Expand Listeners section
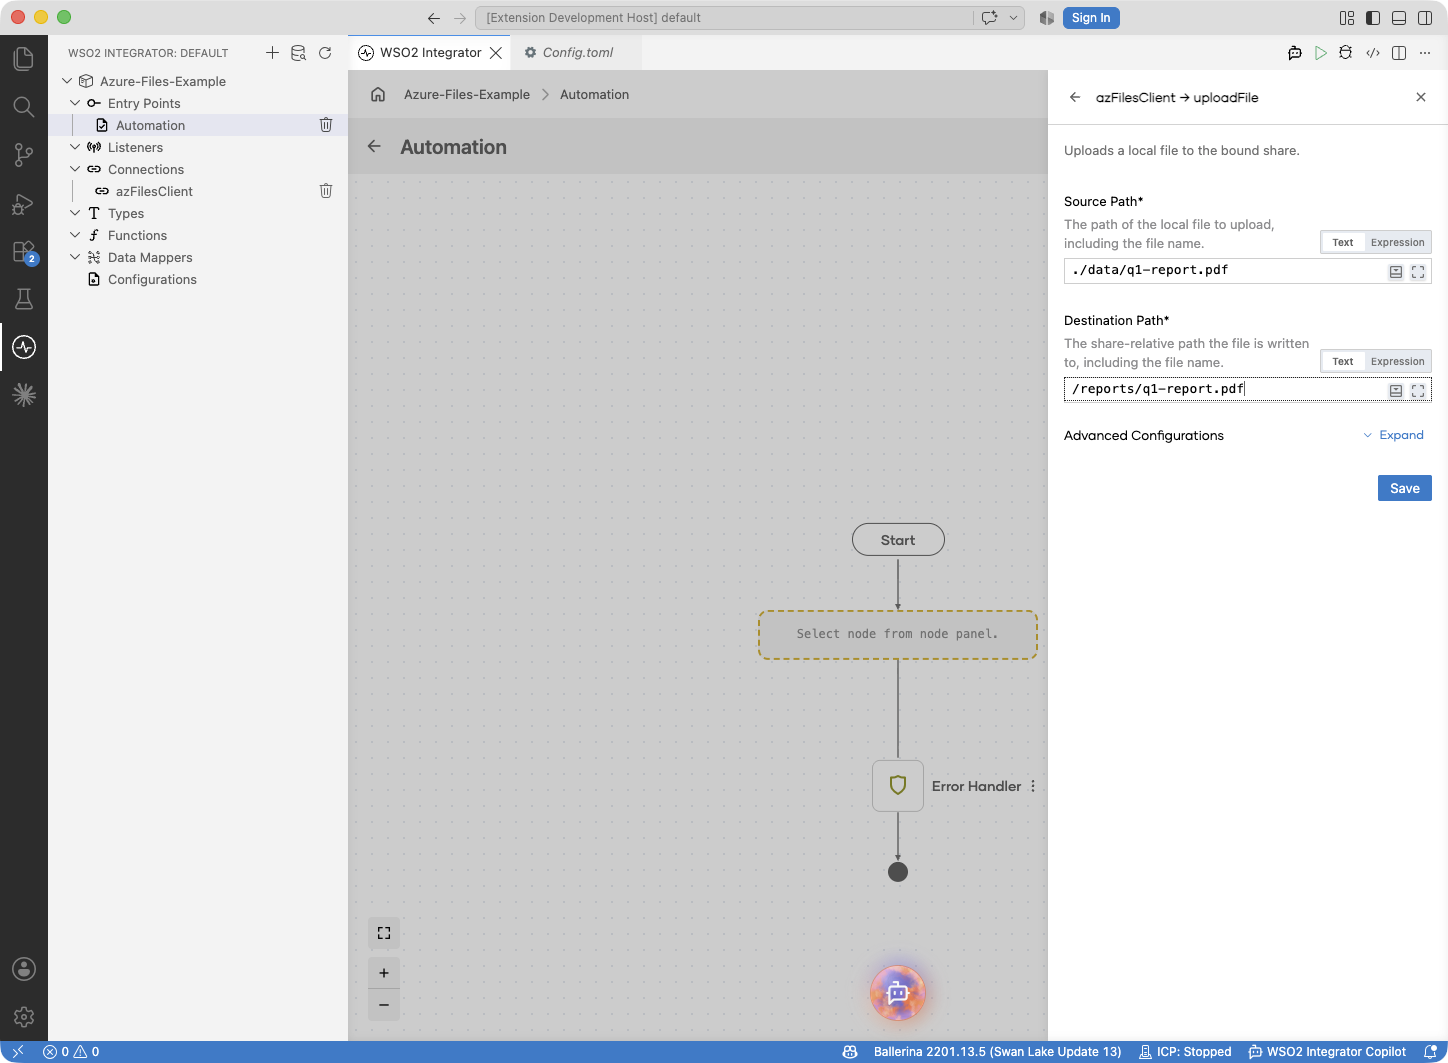This screenshot has height=1063, width=1448. (75, 147)
